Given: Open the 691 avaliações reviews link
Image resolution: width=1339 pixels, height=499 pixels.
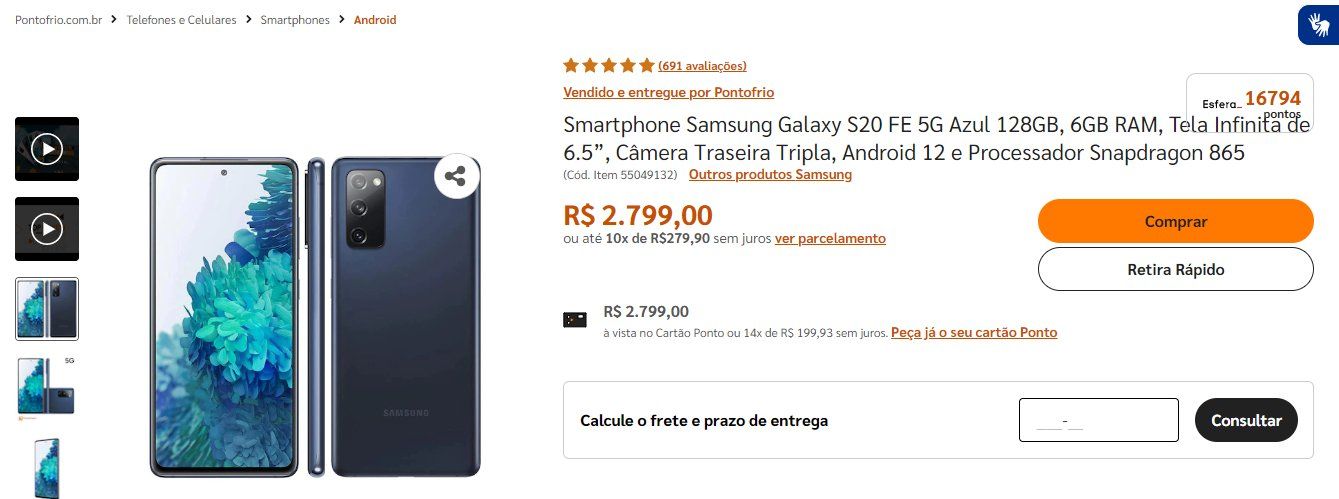Looking at the screenshot, I should coord(702,66).
